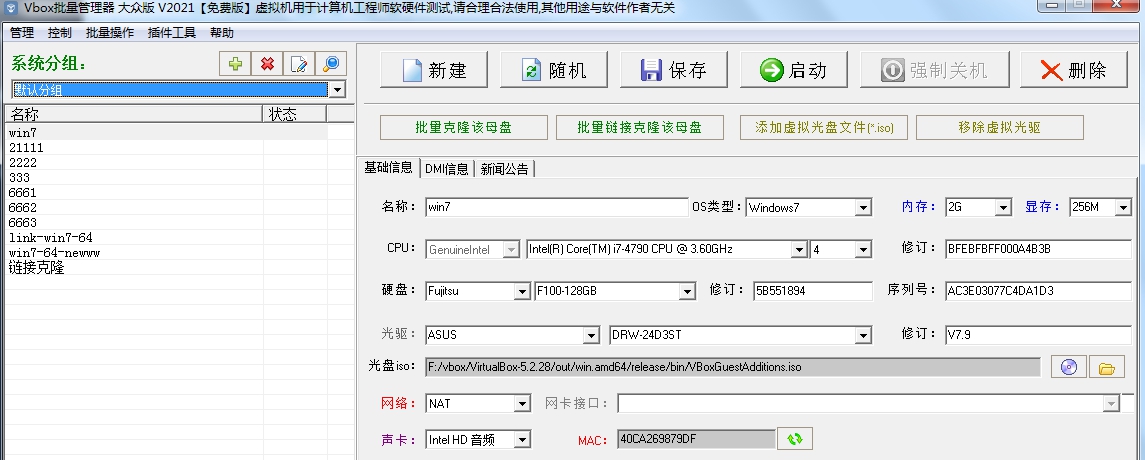Click the green refresh MAC address icon

(x=794, y=439)
